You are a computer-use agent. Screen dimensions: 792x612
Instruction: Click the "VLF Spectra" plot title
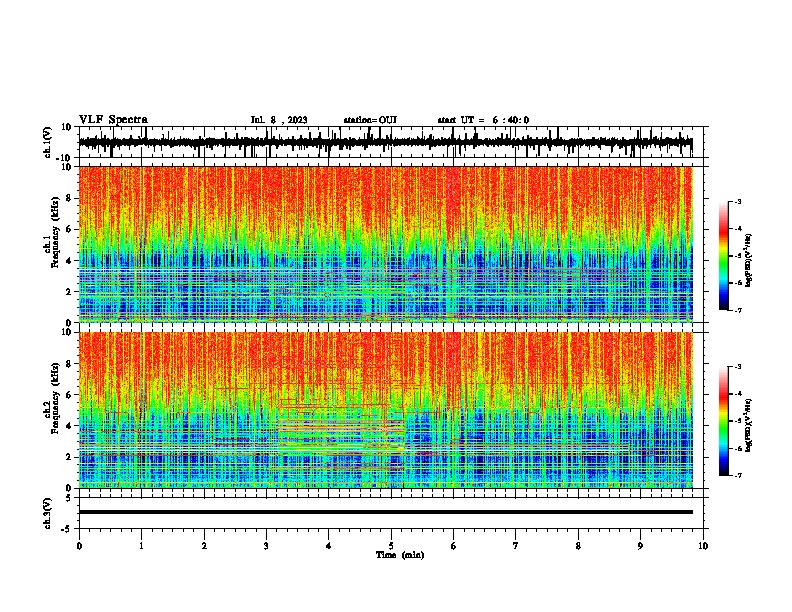[x=113, y=120]
